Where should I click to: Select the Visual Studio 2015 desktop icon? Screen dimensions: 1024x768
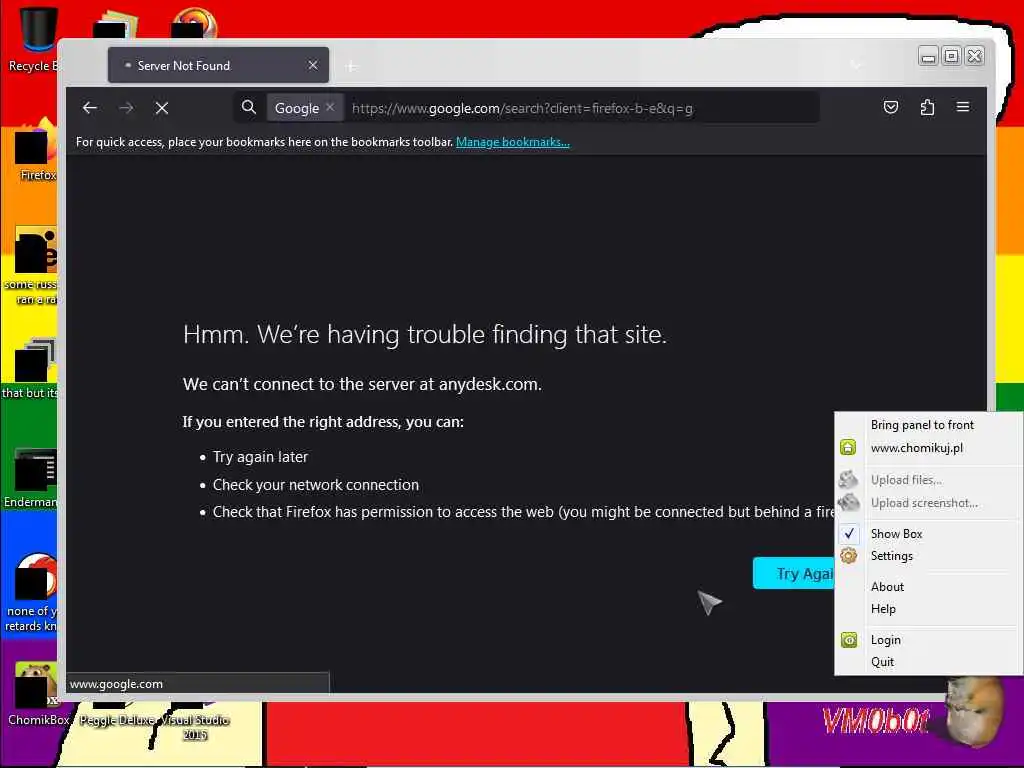coord(195,718)
